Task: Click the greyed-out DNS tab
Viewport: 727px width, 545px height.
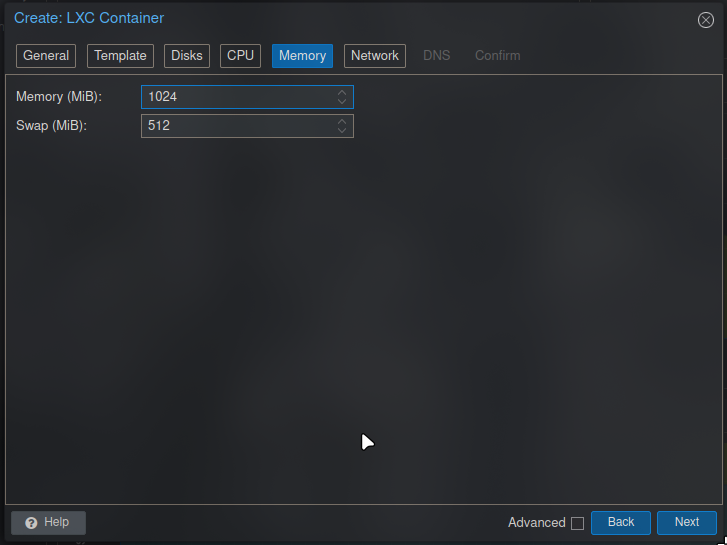Action: (x=437, y=56)
